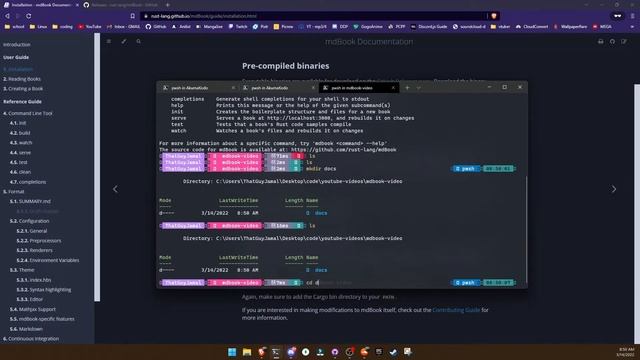Go to the next chapter arrow
Viewport: 640px width, 360px height.
click(613, 189)
